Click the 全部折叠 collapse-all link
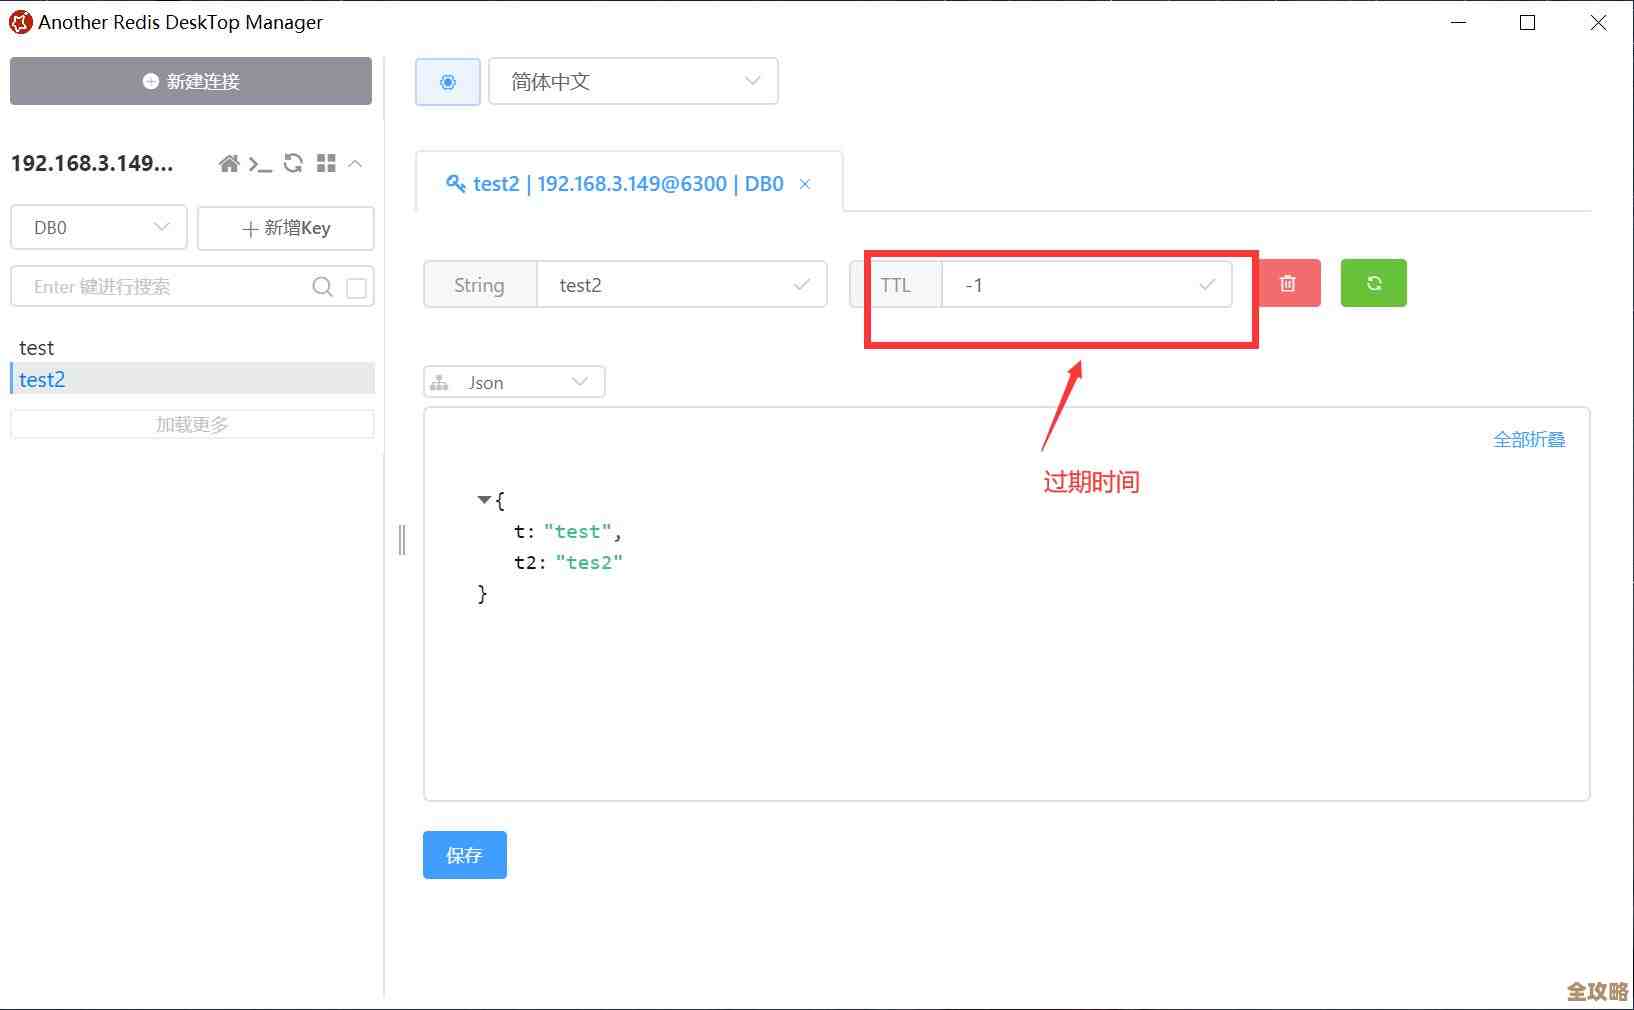Image resolution: width=1634 pixels, height=1010 pixels. (x=1529, y=439)
